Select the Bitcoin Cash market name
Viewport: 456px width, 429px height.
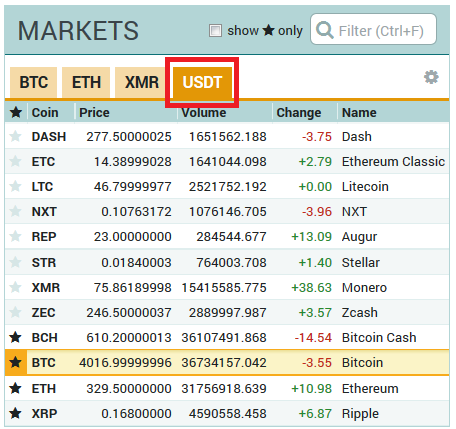coord(379,338)
